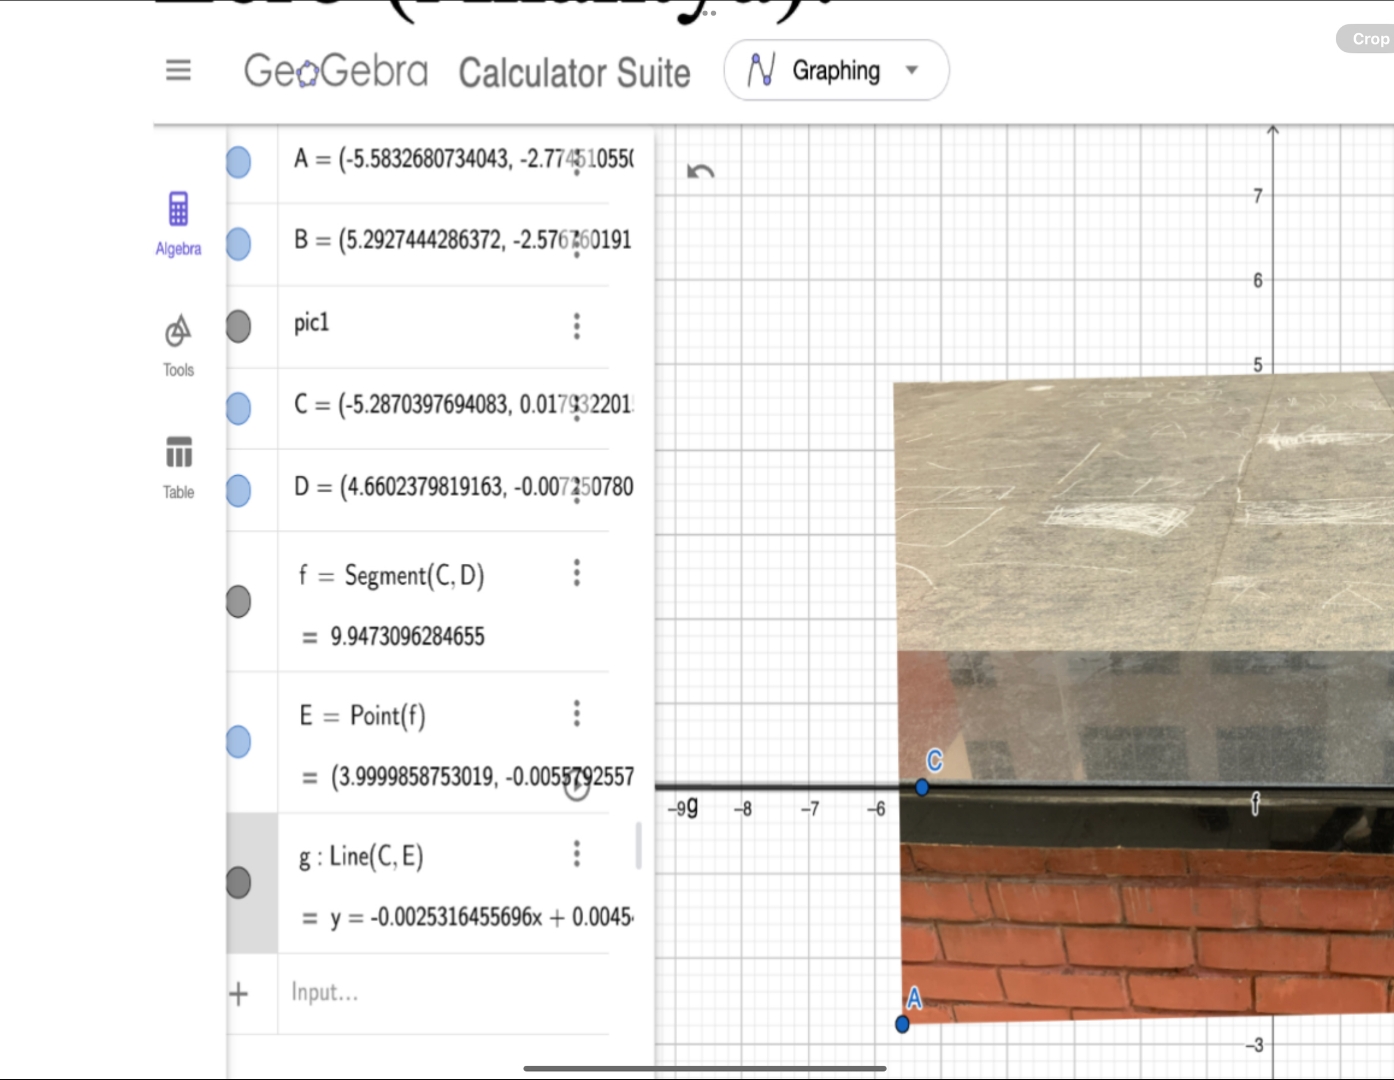This screenshot has width=1394, height=1080.
Task: Click the plus button to add input
Action: point(239,993)
